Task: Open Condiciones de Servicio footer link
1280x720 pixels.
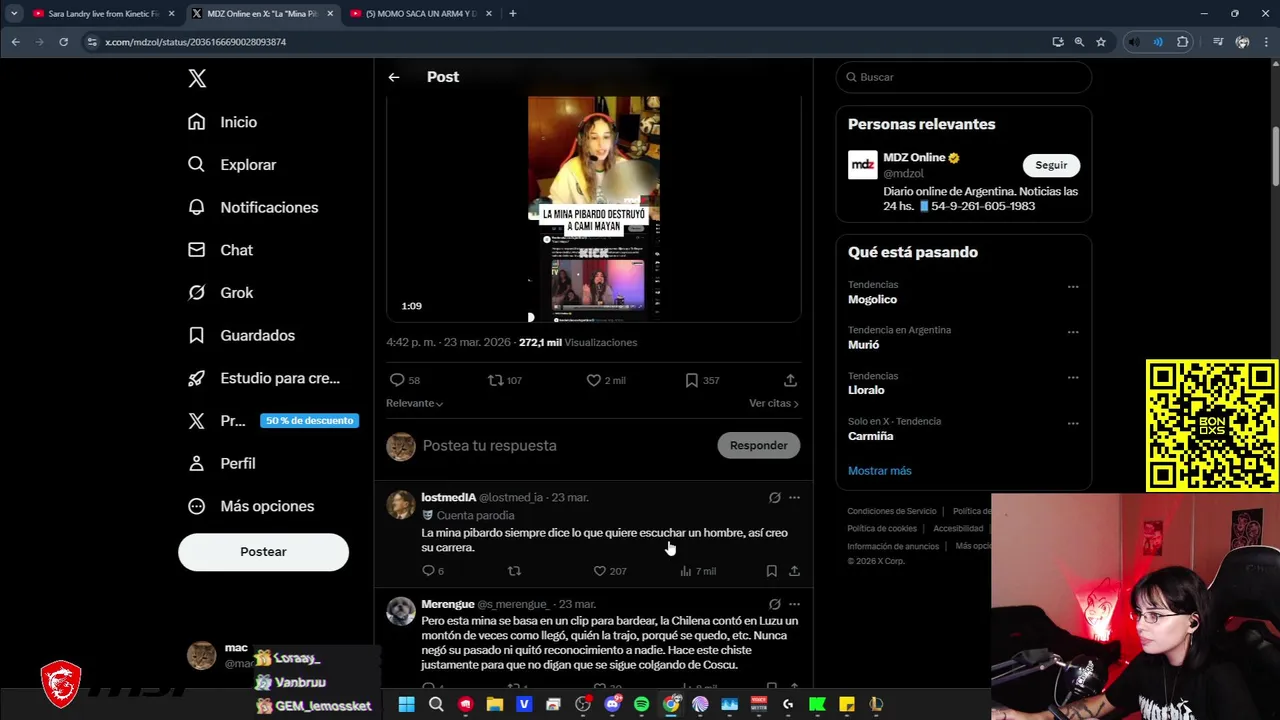Action: coord(892,511)
